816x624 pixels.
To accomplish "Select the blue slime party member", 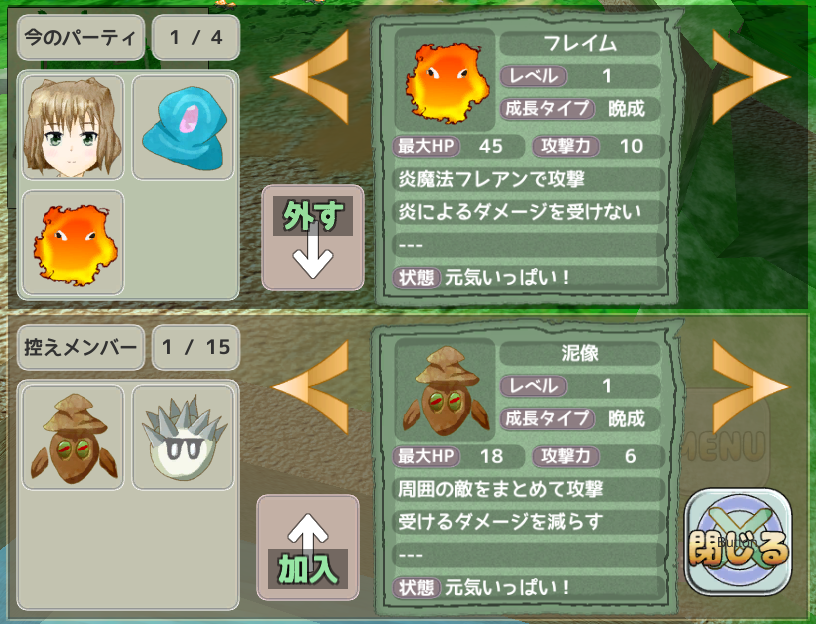I will pyautogui.click(x=183, y=127).
